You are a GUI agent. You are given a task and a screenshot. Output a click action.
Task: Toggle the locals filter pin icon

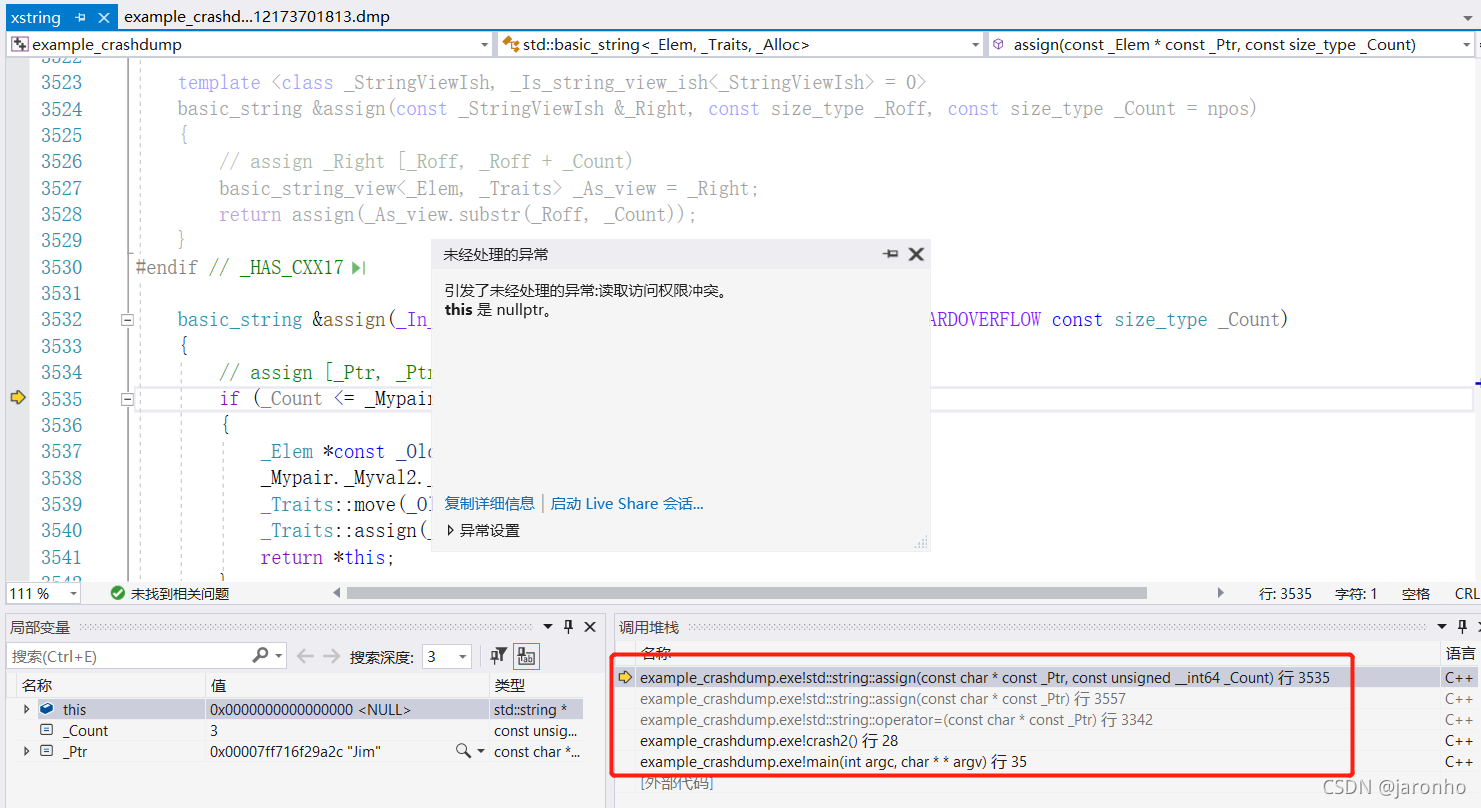pos(499,656)
